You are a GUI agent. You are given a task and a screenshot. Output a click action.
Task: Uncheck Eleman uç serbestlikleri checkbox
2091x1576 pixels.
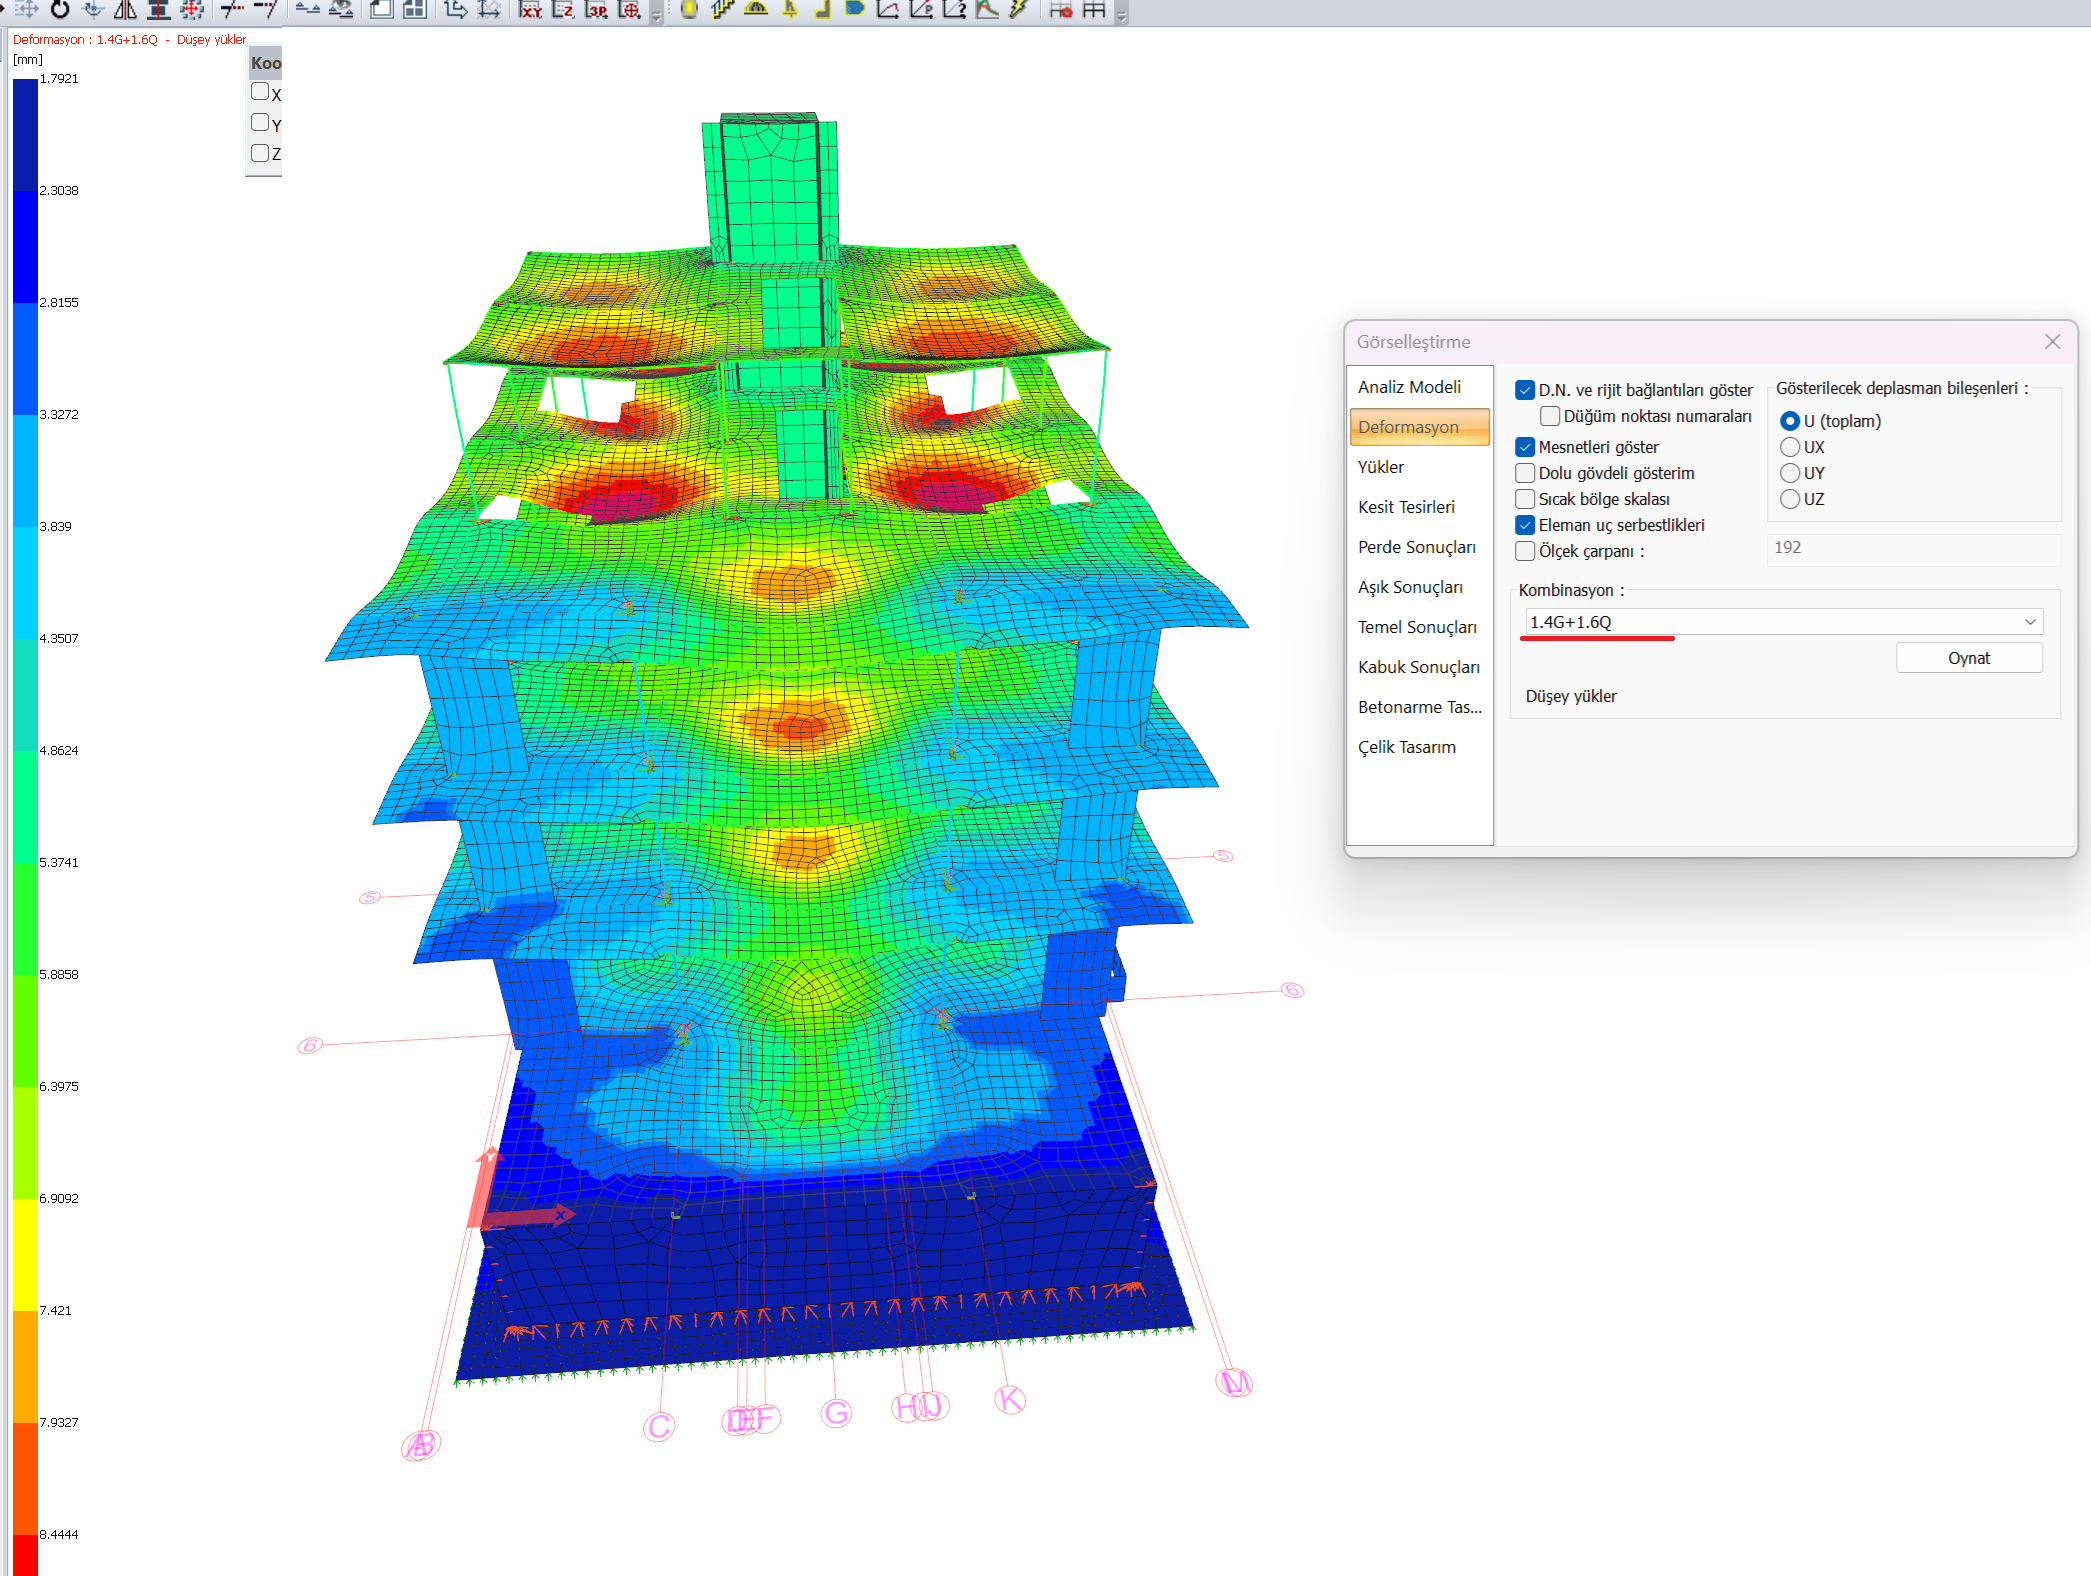pyautogui.click(x=1525, y=525)
